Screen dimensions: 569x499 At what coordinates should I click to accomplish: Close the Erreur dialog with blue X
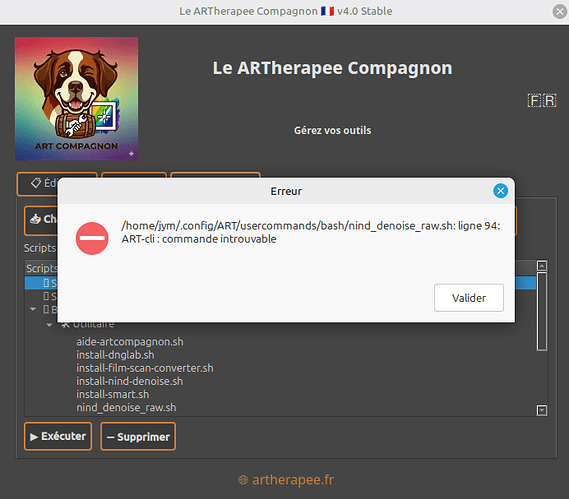(500, 191)
